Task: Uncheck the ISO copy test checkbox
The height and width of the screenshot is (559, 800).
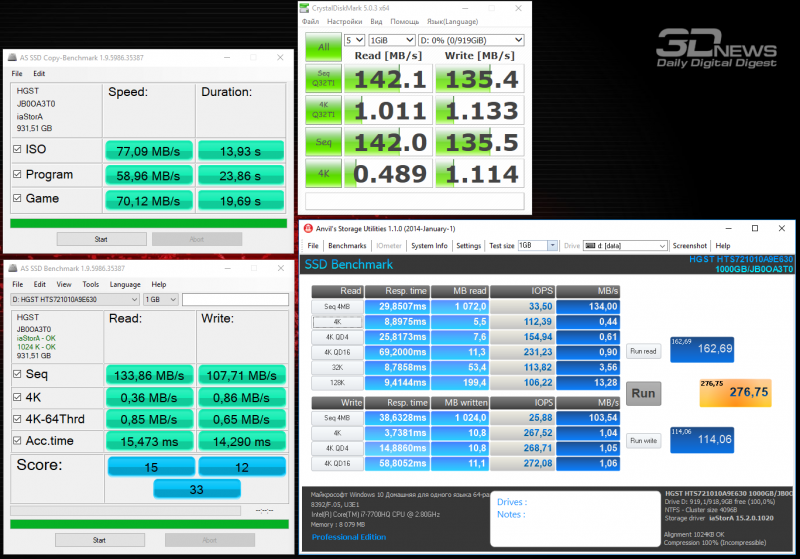Action: (x=17, y=149)
